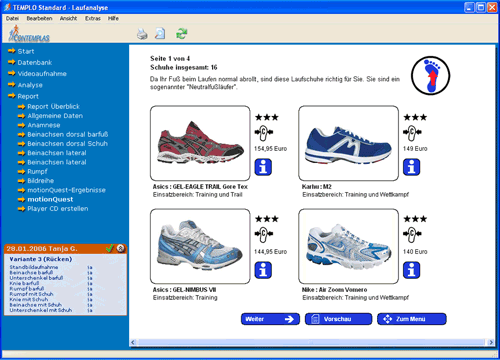Select Beinachse barfuß in Variante list
Screen dimensions: 500x360
tap(31, 272)
